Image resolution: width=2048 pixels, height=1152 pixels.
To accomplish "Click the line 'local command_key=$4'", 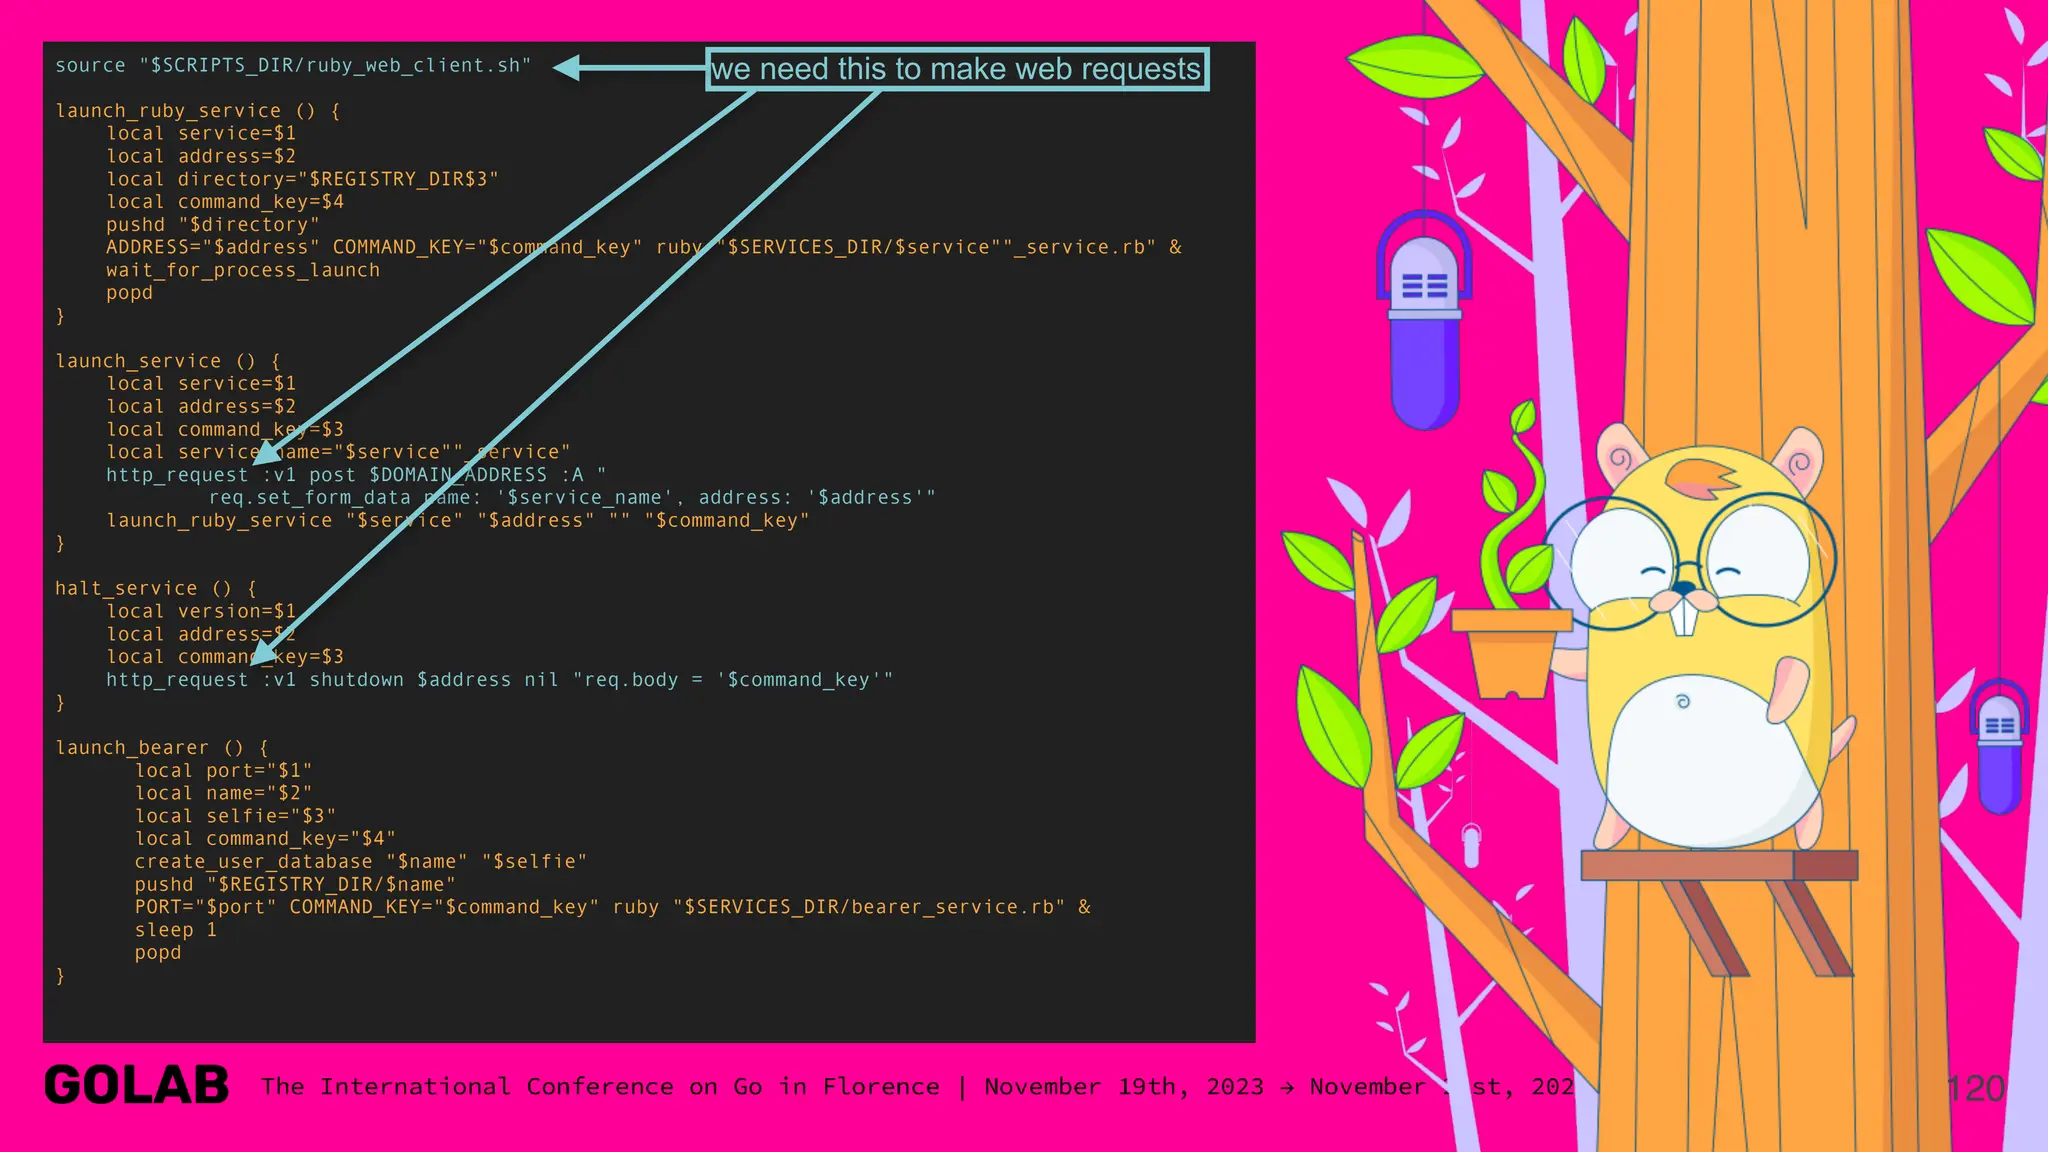I will 225,202.
